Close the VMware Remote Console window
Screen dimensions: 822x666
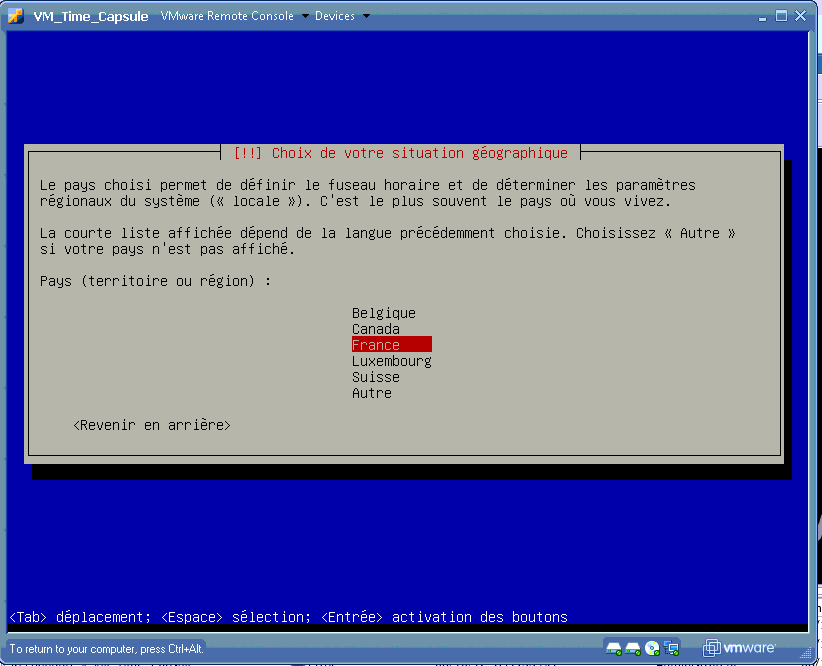pos(801,16)
